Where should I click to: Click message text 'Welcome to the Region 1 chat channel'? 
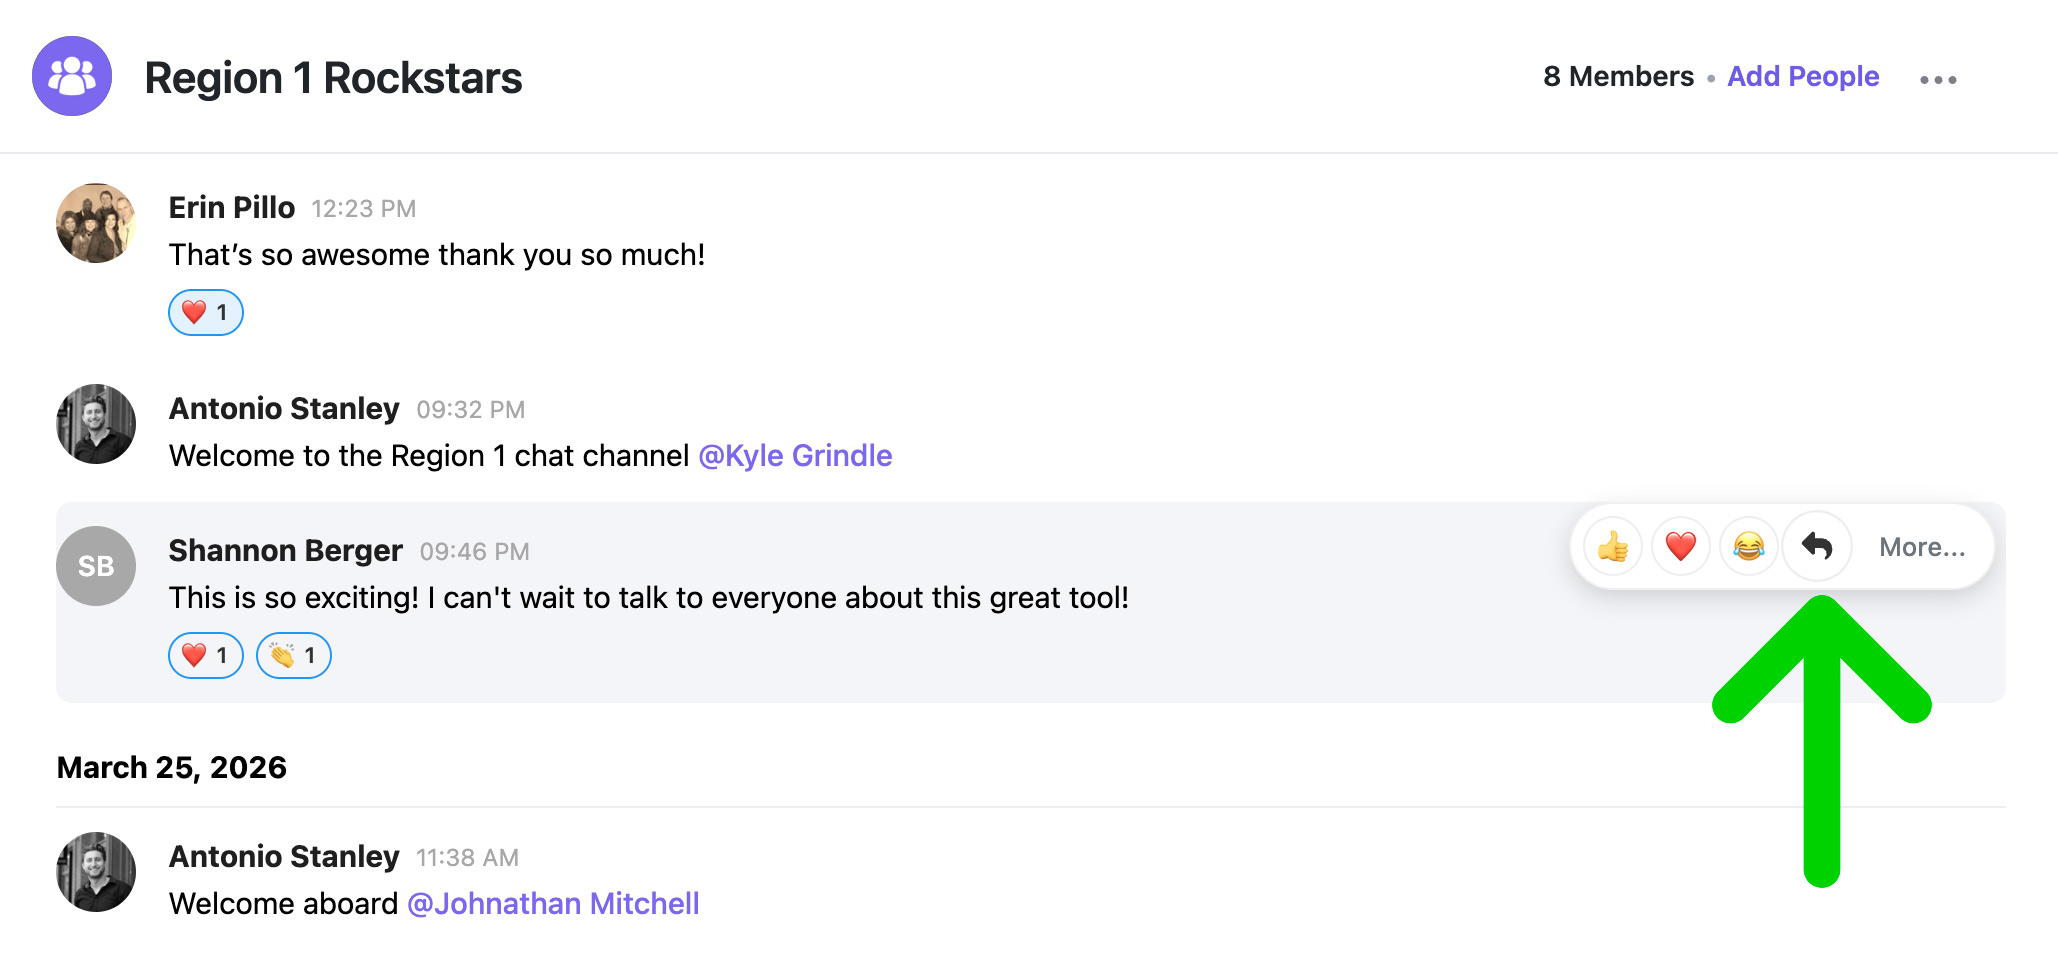pos(429,455)
